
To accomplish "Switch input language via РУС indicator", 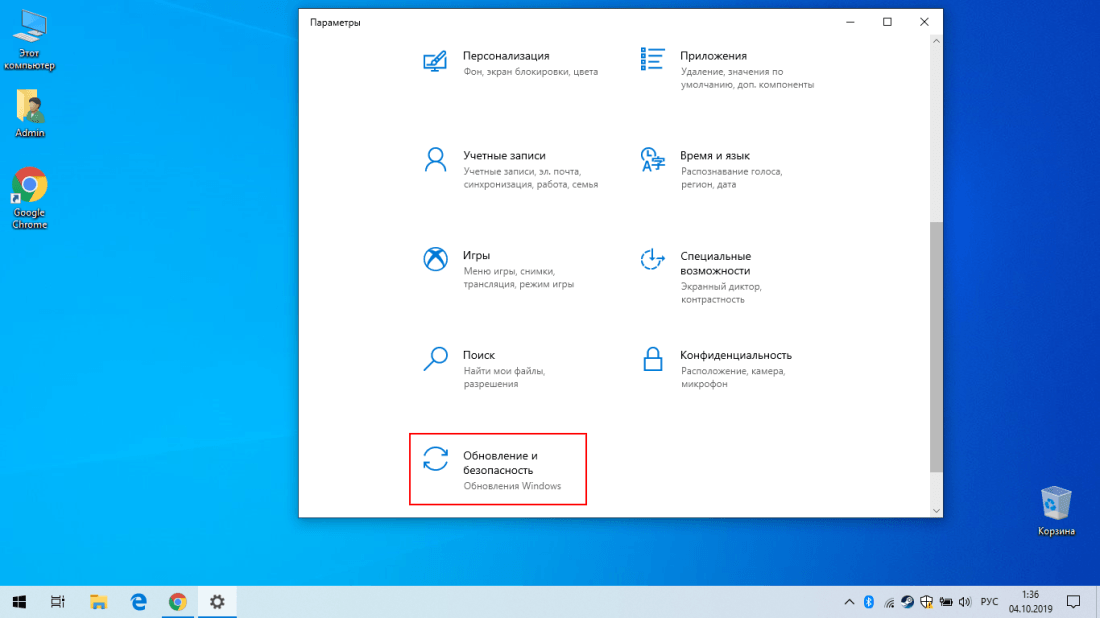I will point(989,602).
